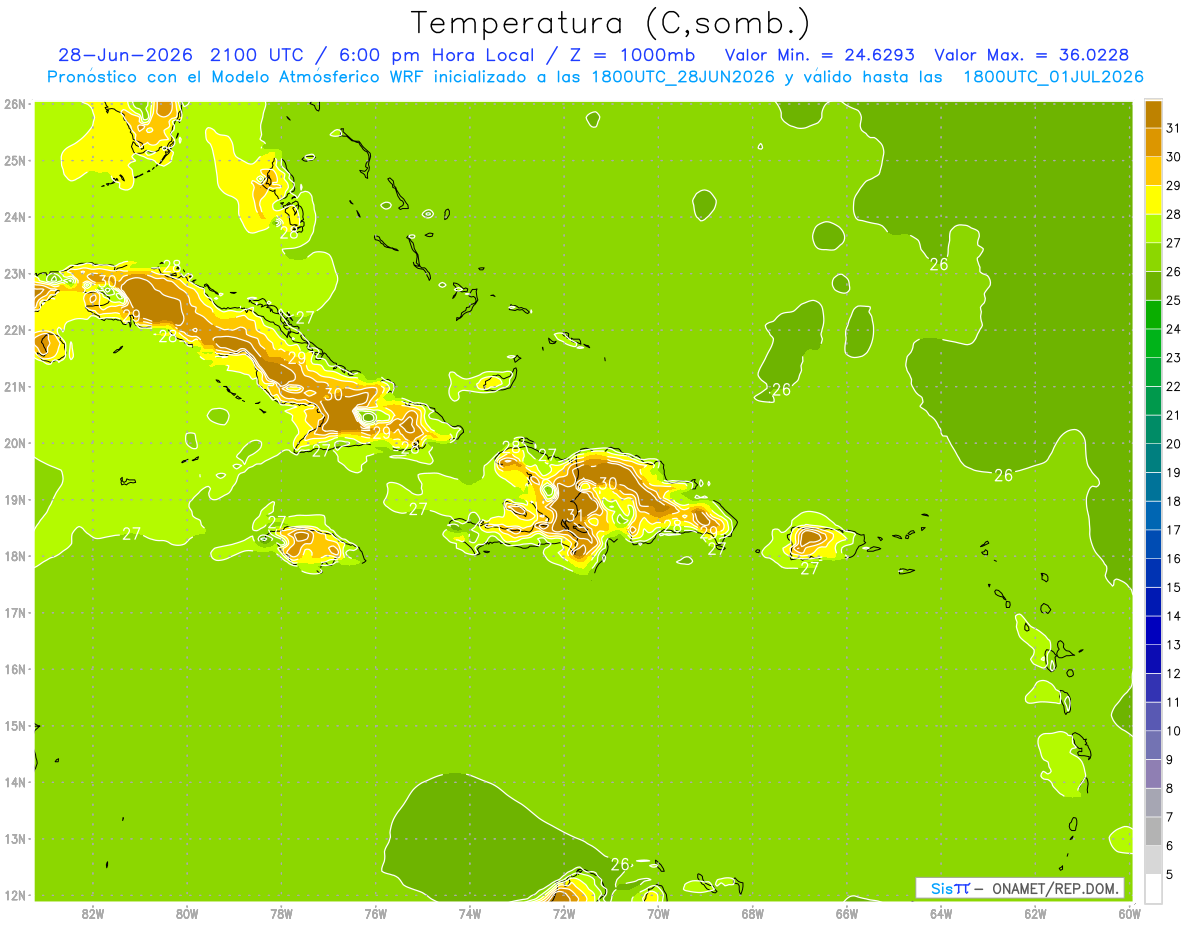Image resolution: width=1200 pixels, height=927 pixels.
Task: Click the '30' contour label over eastern Cuba
Action: click(x=334, y=395)
